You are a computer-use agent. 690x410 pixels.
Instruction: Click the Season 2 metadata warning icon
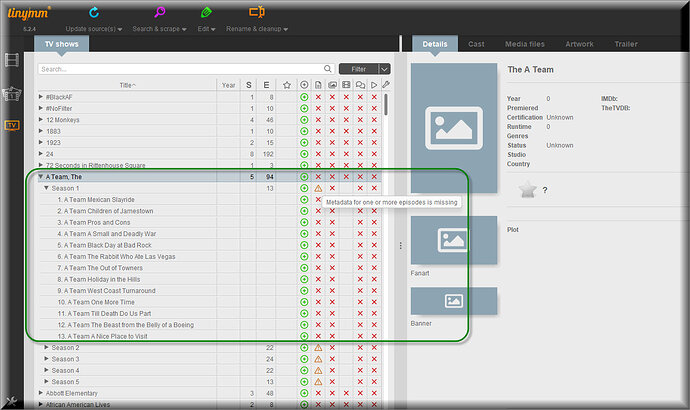point(318,348)
